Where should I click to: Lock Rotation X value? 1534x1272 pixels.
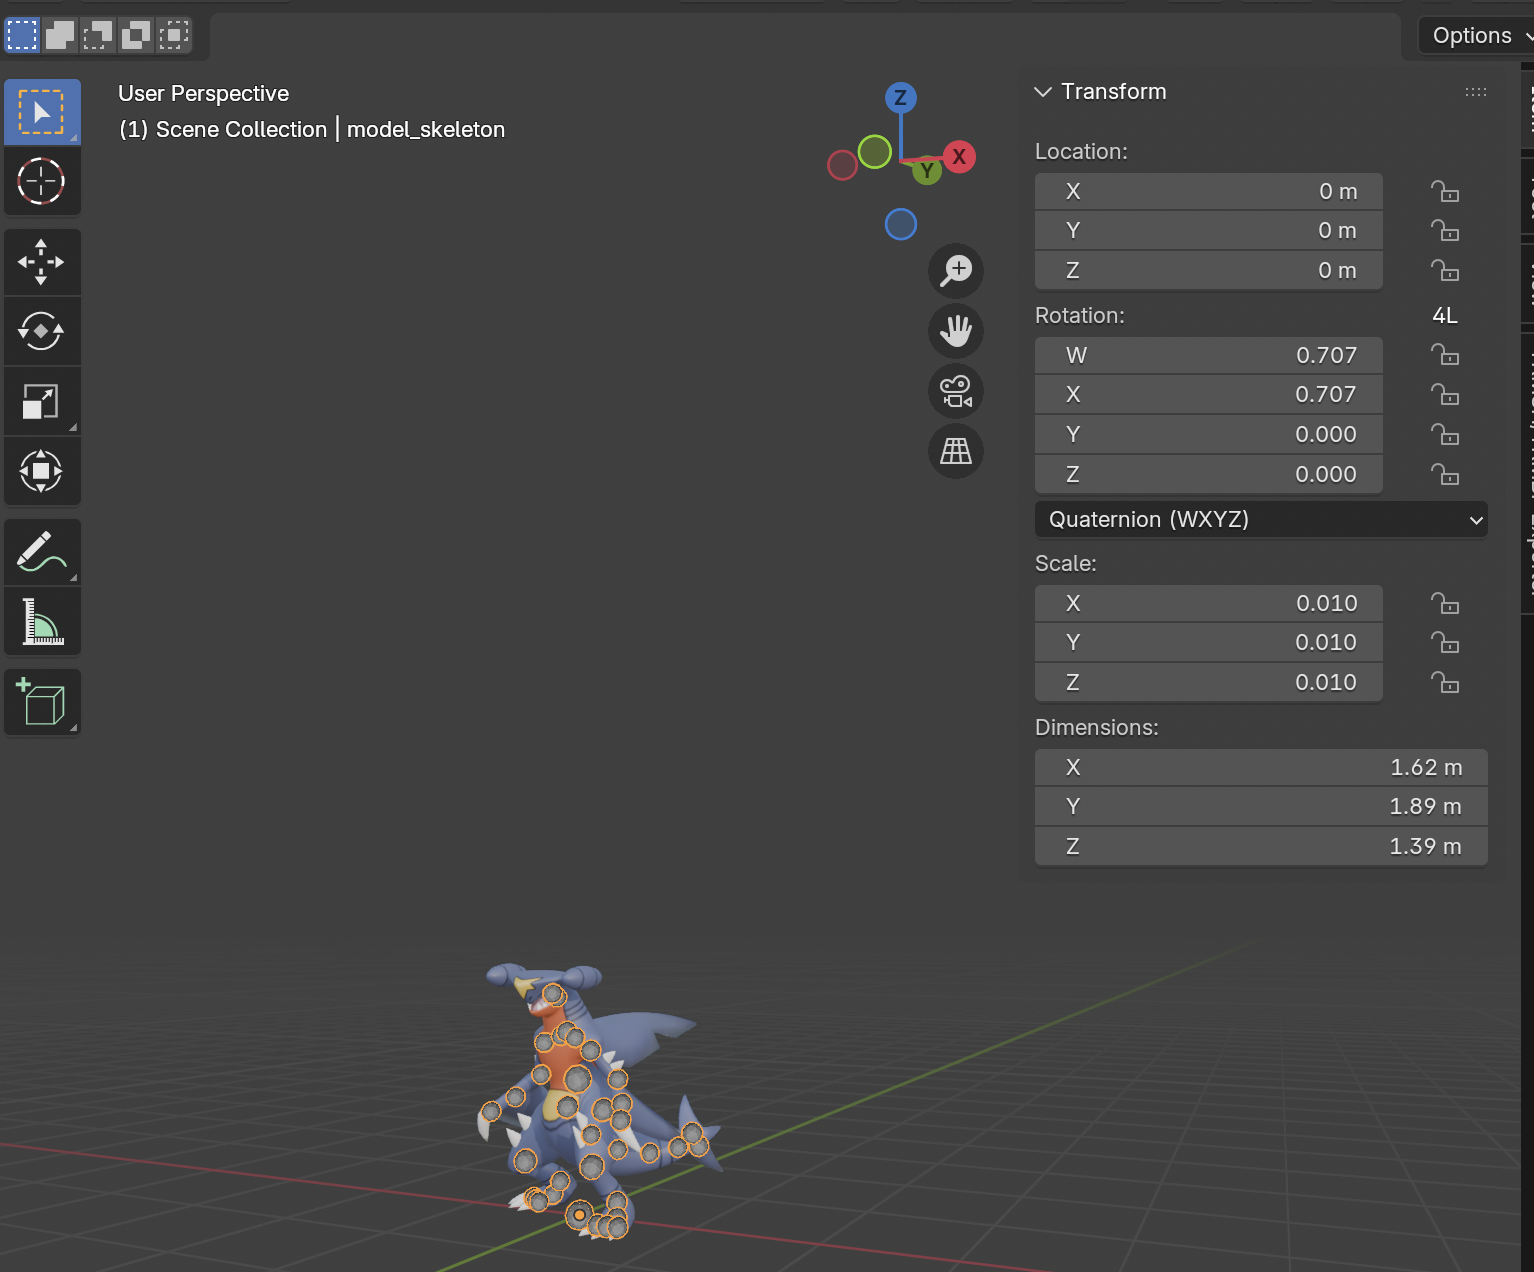(x=1445, y=395)
